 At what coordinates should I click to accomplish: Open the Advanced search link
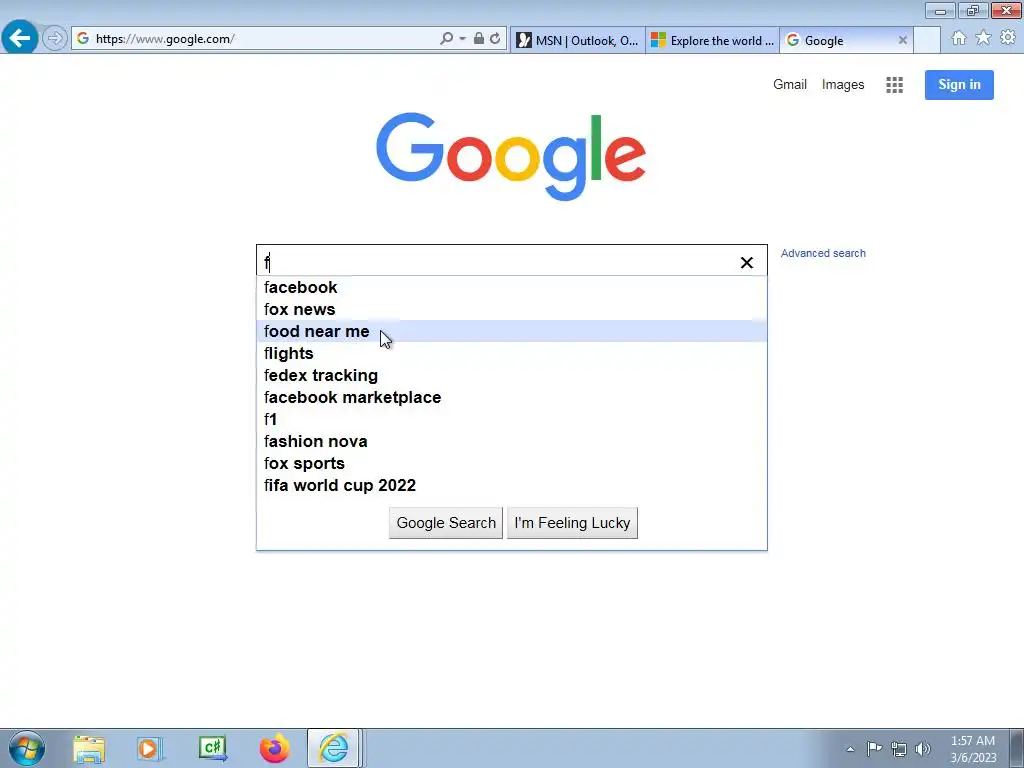click(823, 253)
